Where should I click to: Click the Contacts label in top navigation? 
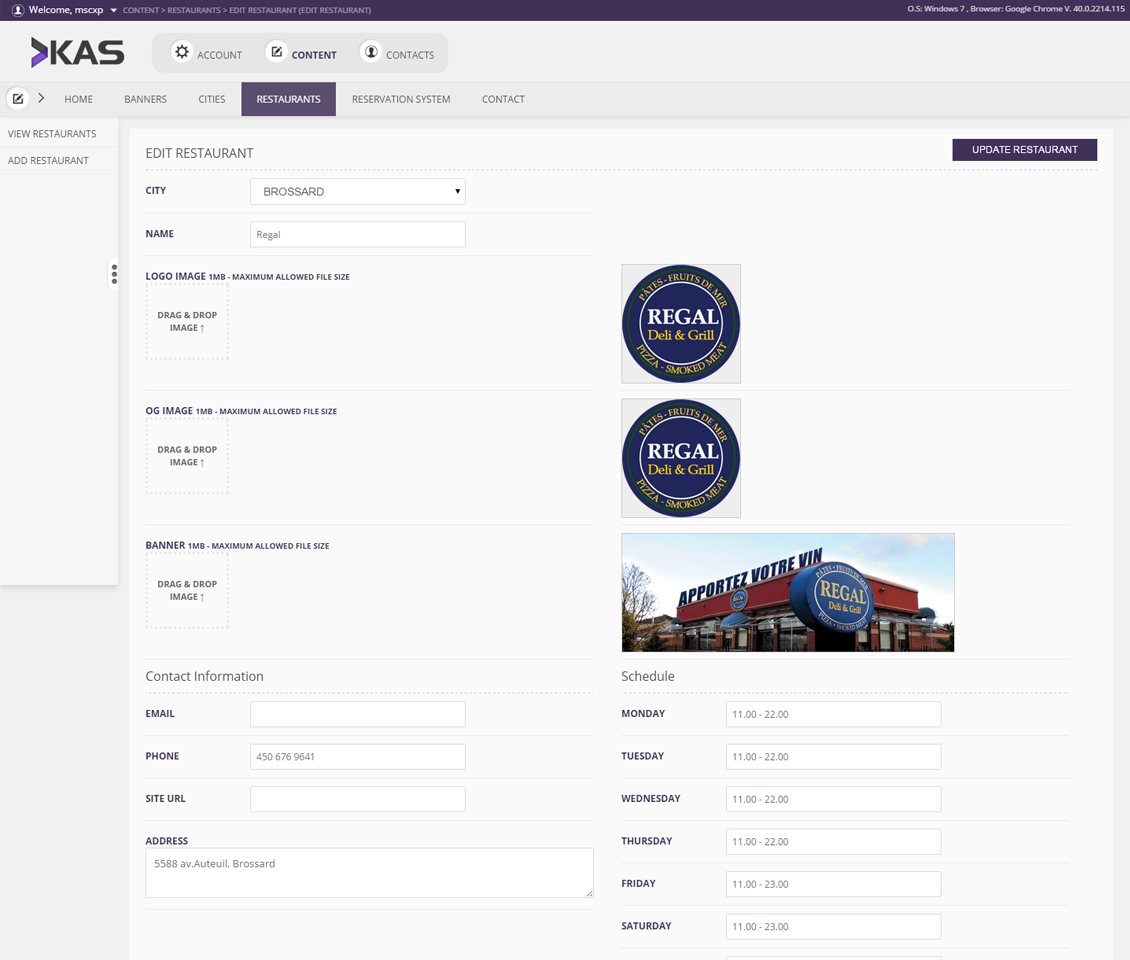tap(410, 55)
